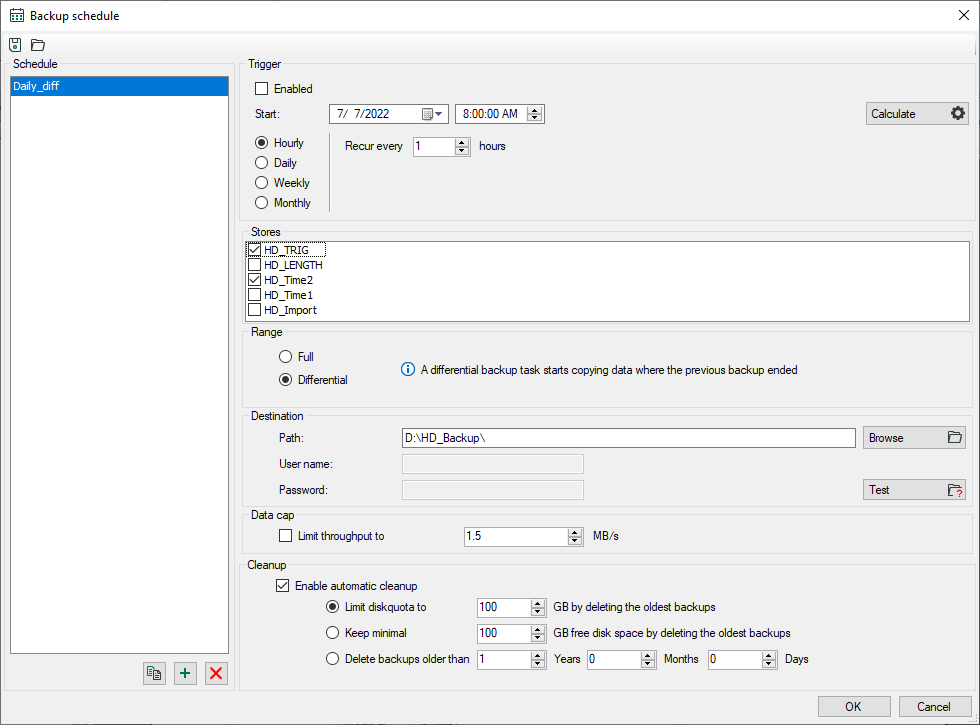
Task: Enable the trigger with Enabled checkbox
Action: click(x=262, y=89)
